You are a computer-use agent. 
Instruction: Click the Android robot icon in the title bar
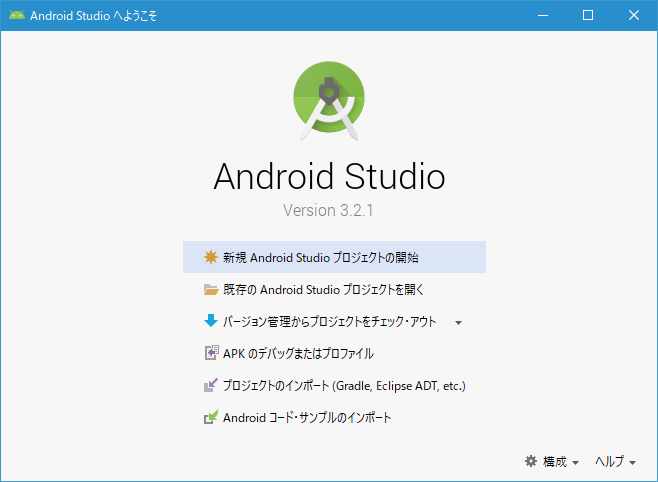(17, 15)
